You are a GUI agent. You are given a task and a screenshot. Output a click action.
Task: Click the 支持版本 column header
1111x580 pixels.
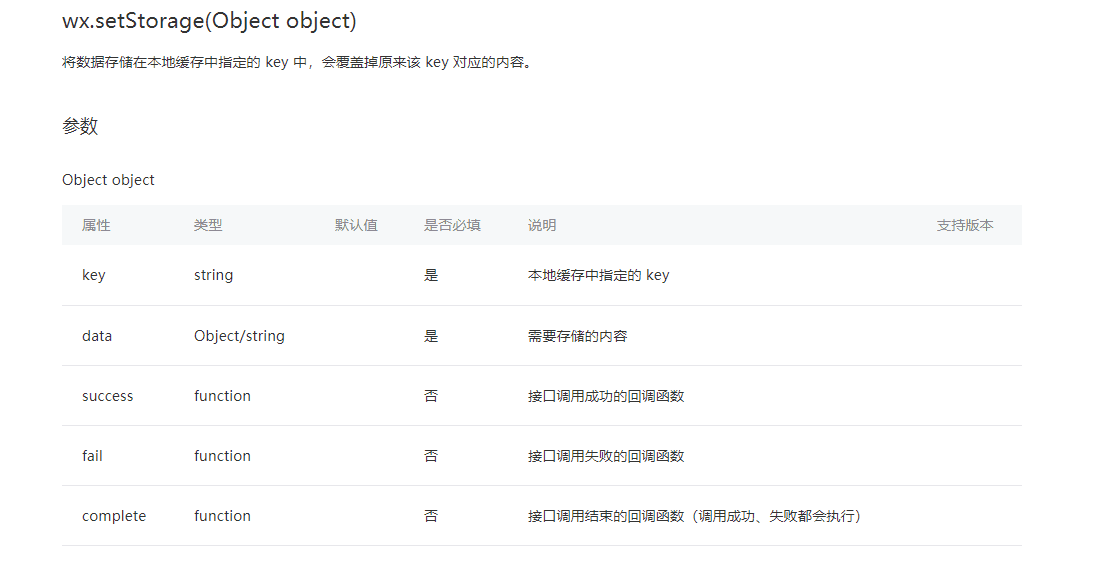(x=964, y=225)
